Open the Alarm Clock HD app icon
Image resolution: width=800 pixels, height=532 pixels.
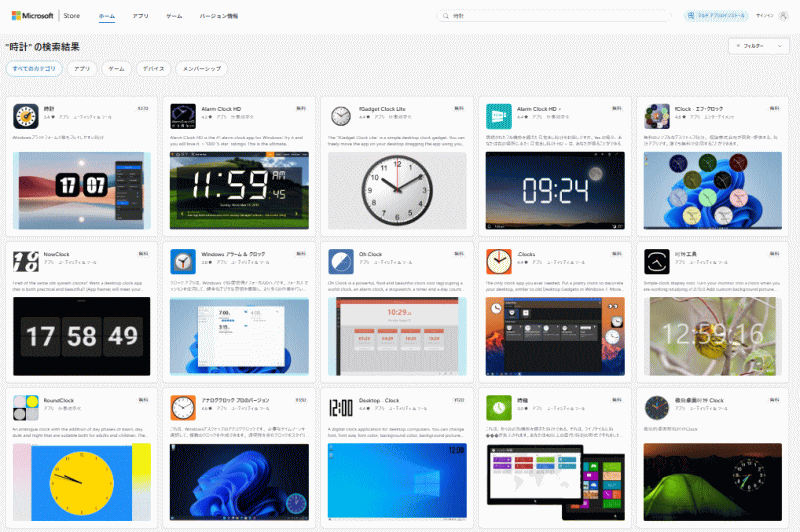tap(182, 115)
